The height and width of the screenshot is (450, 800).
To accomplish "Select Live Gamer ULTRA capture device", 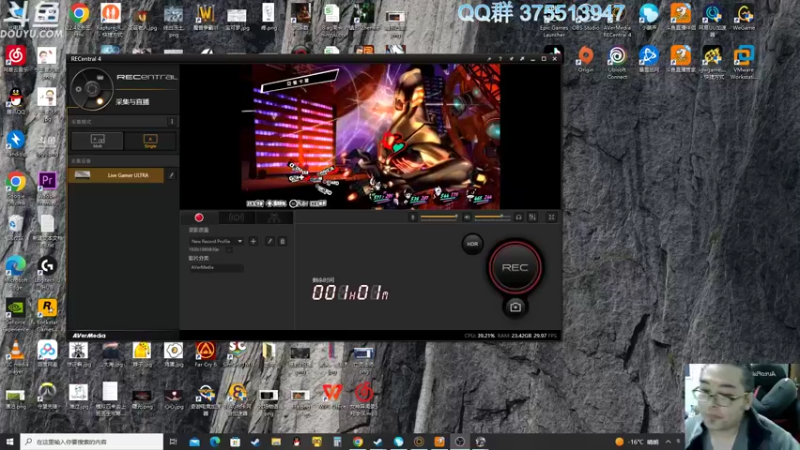I will 116,175.
